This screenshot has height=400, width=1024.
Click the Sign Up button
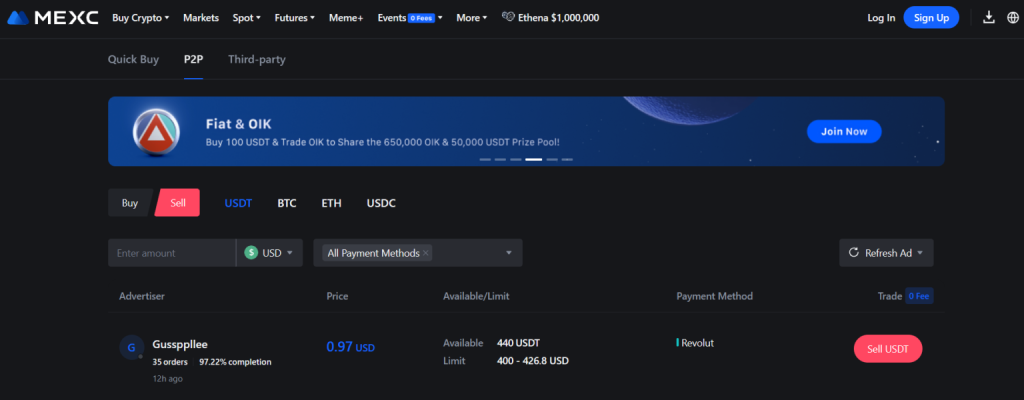[x=931, y=17]
